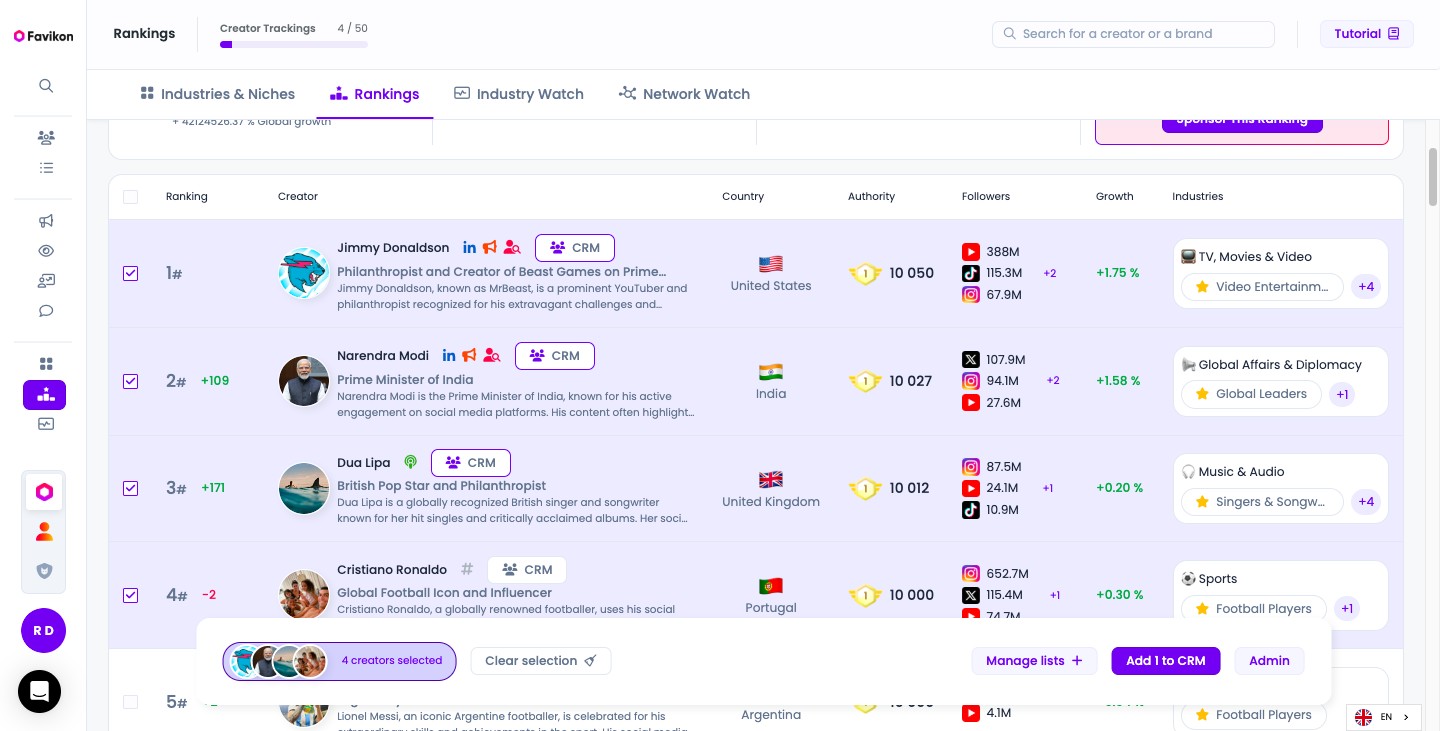Screen dimensions: 1440x731
Task: Click Cristiano Ronaldo's hashtag icon
Action: pyautogui.click(x=467, y=569)
